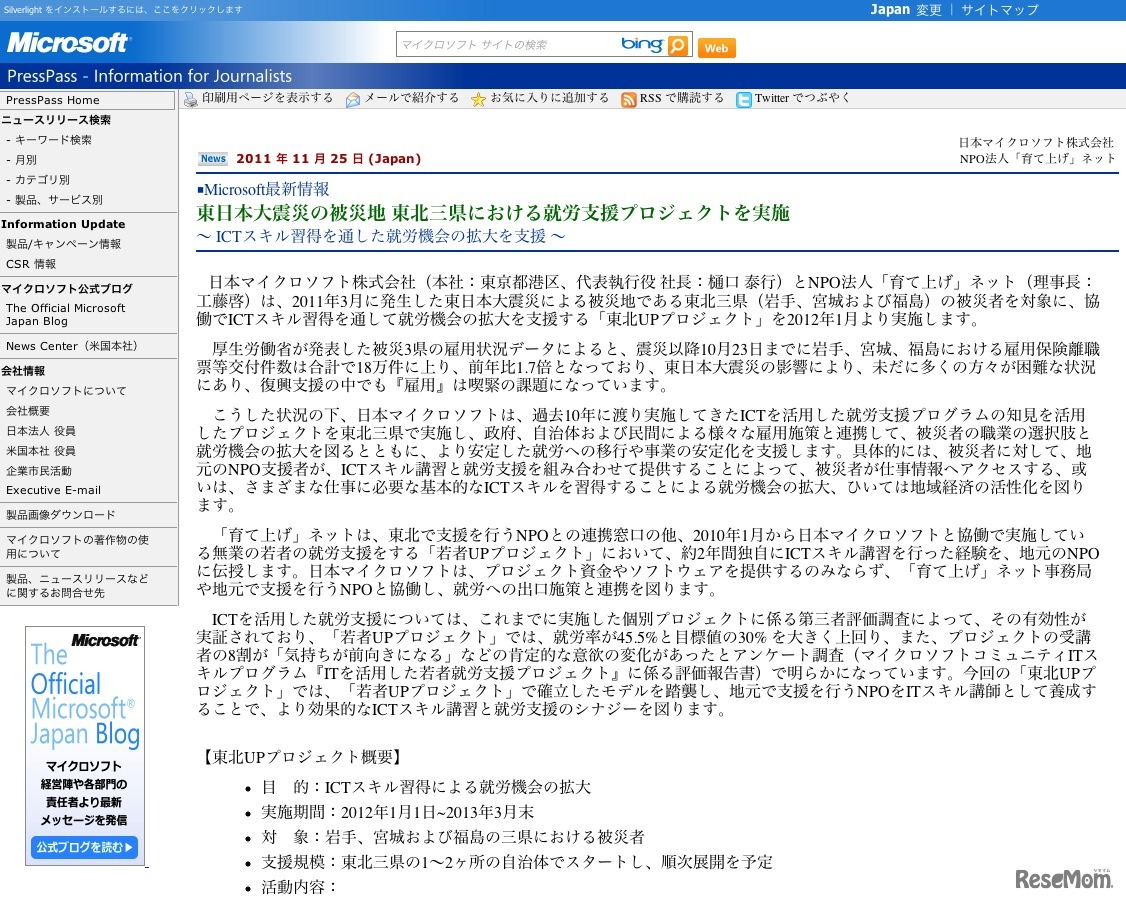Open 会社概要 sidebar item

(x=28, y=411)
